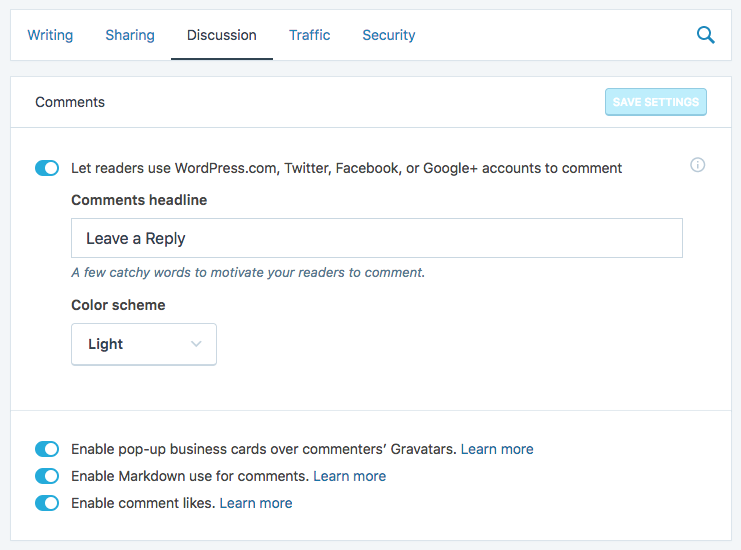Image resolution: width=741 pixels, height=550 pixels.
Task: Follow Learn more link for Markdown comments
Action: pyautogui.click(x=350, y=476)
